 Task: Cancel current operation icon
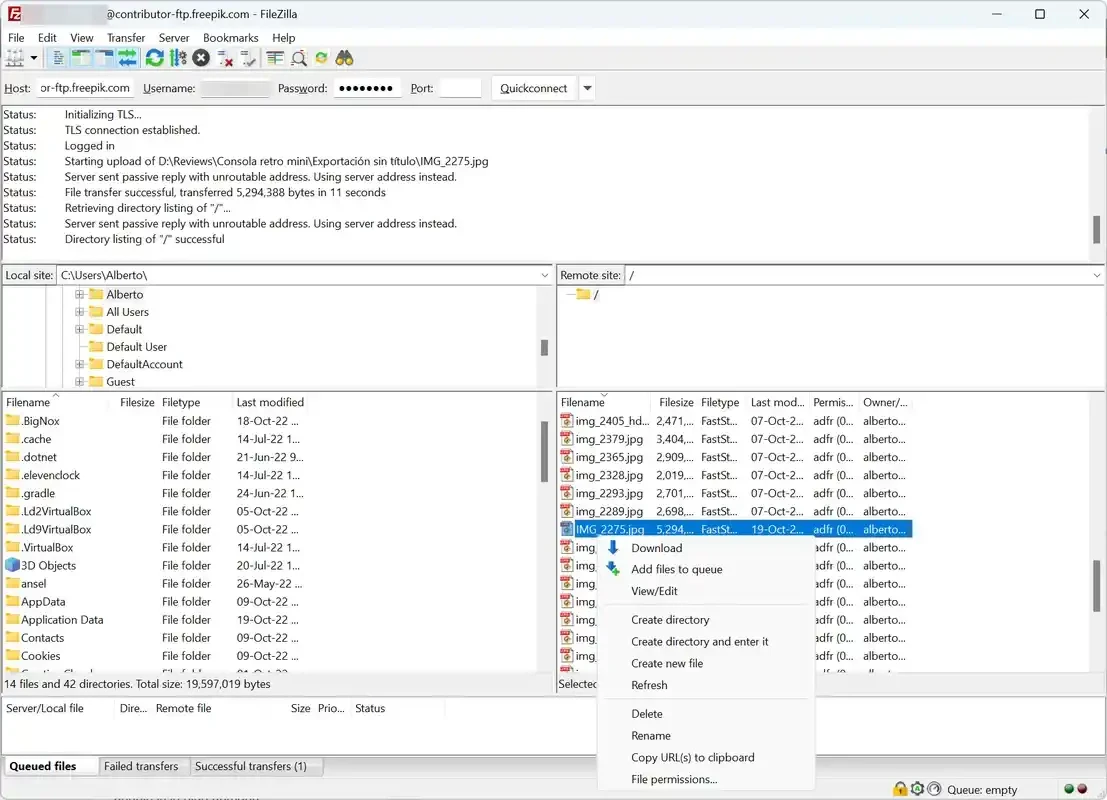pos(201,59)
